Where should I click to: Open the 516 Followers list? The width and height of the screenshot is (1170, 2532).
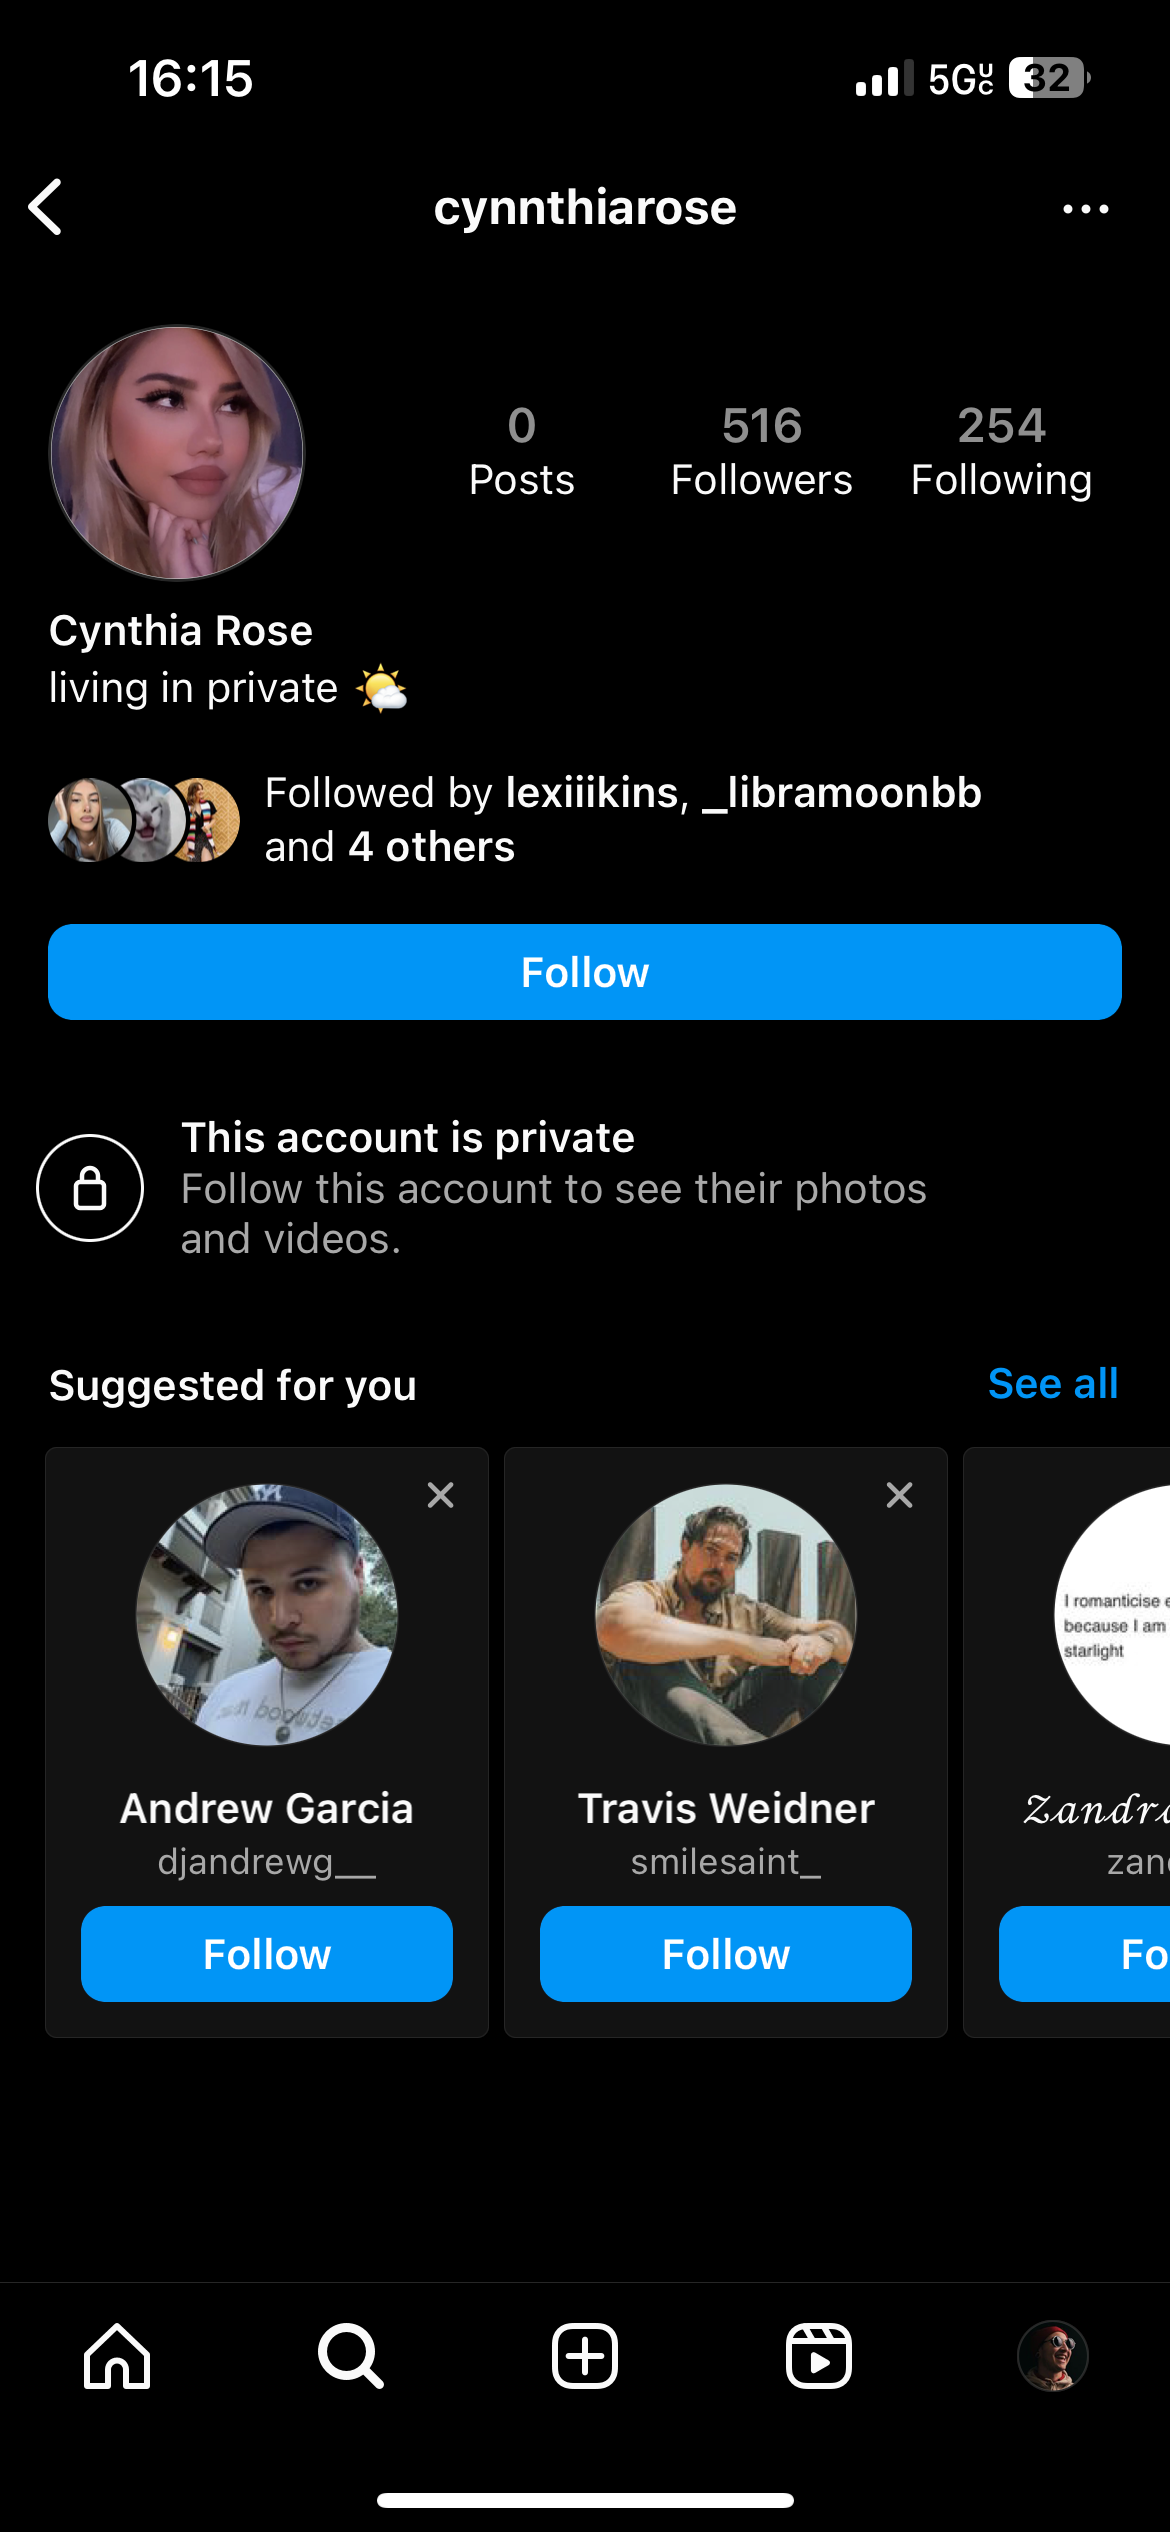[x=762, y=451]
